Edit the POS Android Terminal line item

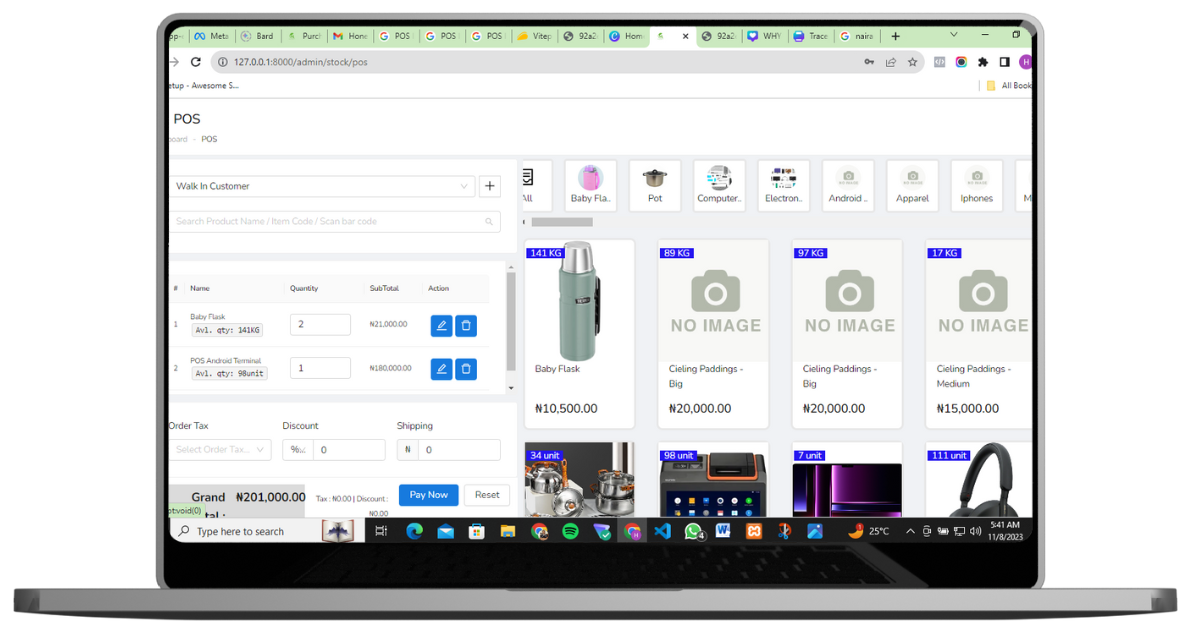(x=441, y=368)
